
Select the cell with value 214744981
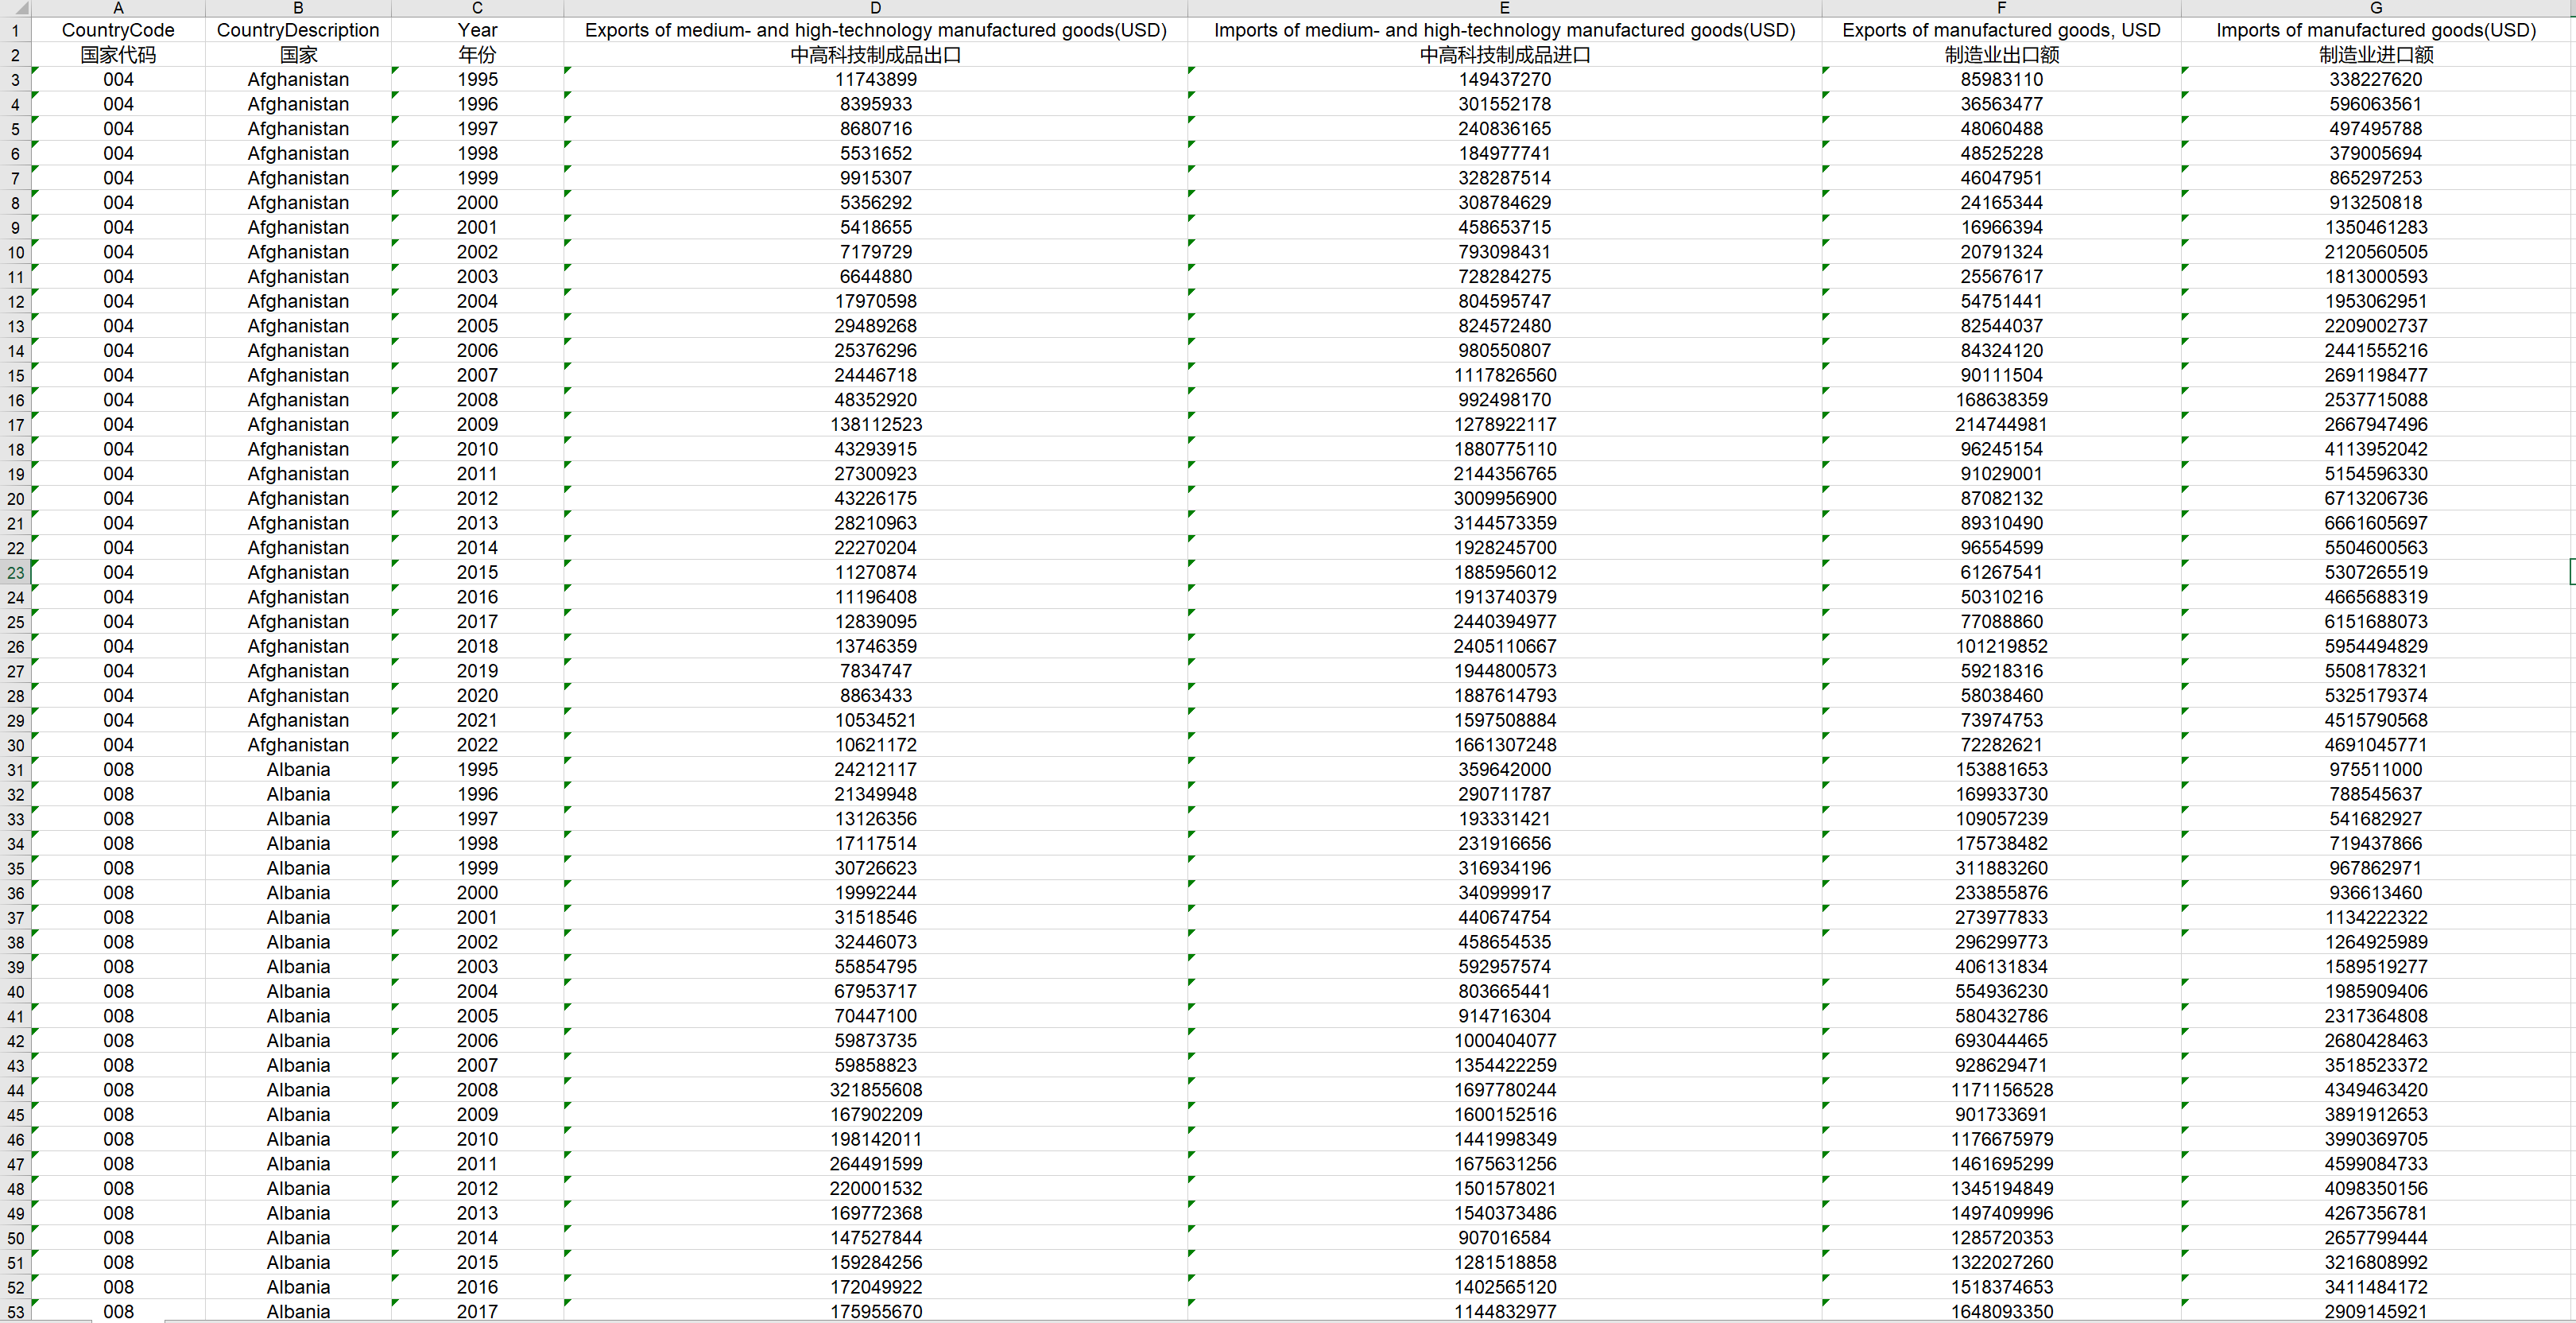pos(2001,424)
